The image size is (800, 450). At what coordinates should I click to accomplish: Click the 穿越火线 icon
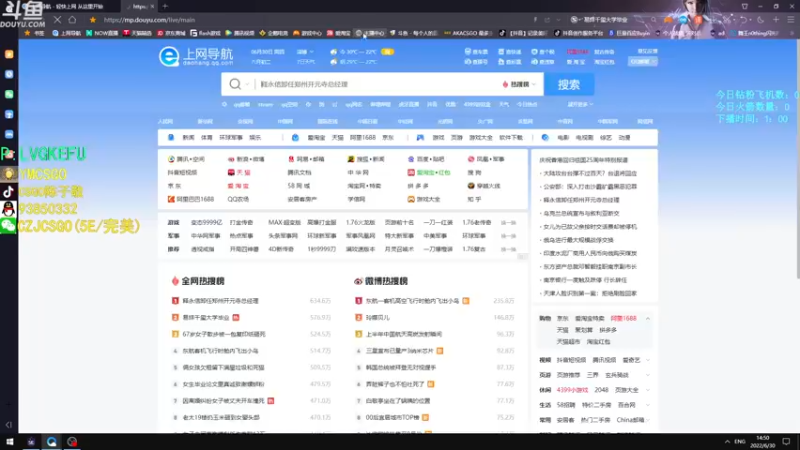471,186
